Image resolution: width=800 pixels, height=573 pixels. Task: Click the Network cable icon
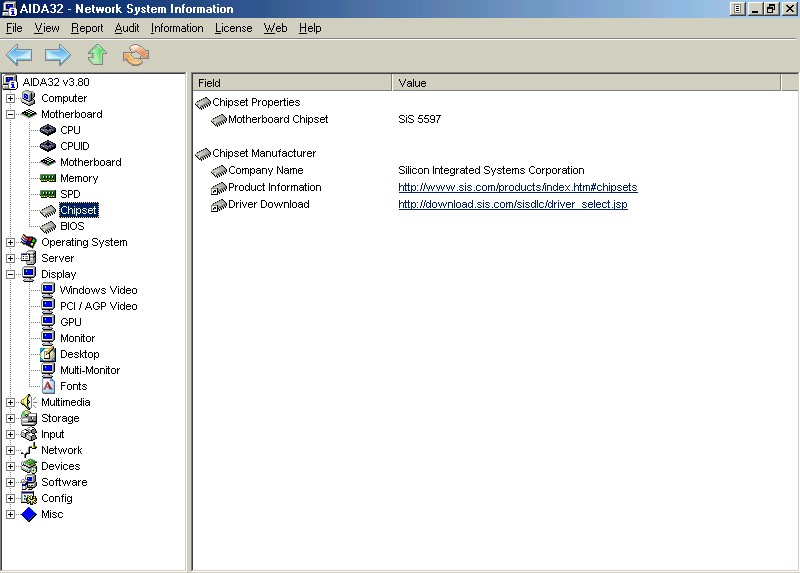click(29, 450)
